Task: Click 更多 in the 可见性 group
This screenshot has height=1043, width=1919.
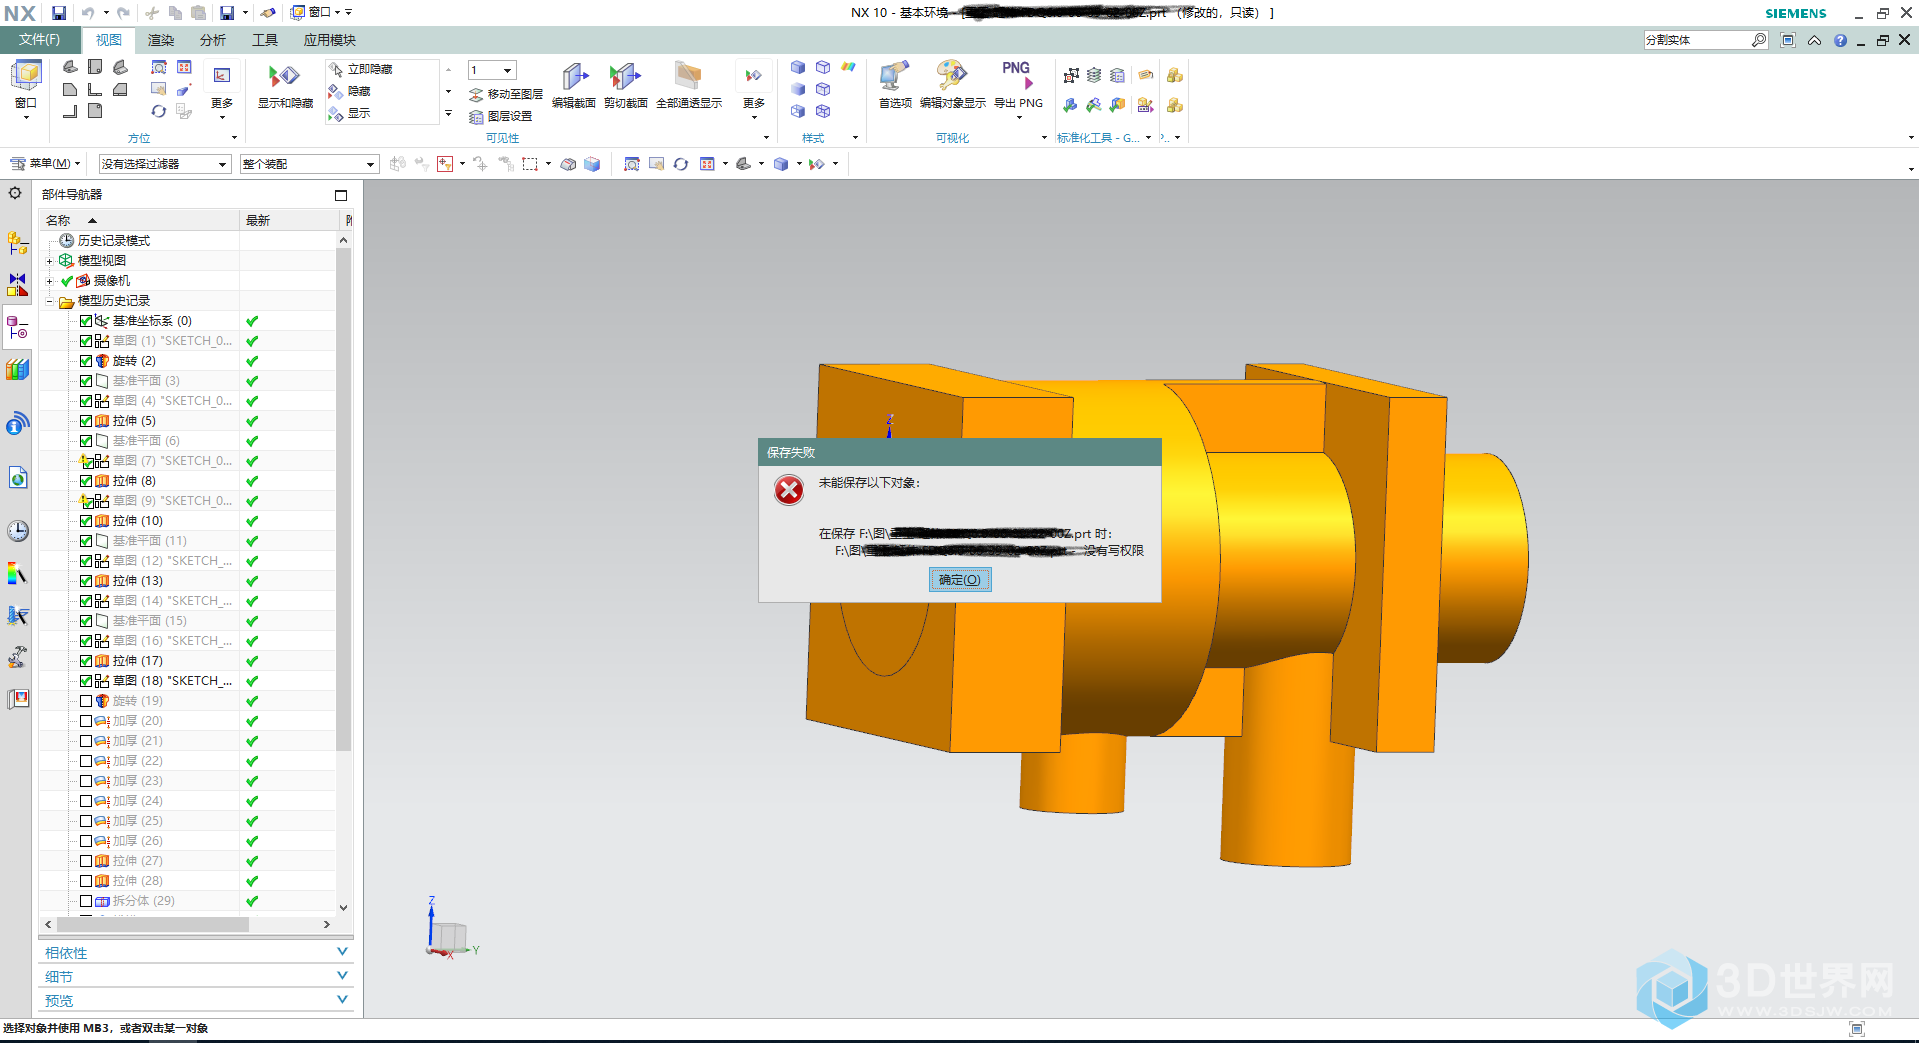Action: click(x=754, y=92)
